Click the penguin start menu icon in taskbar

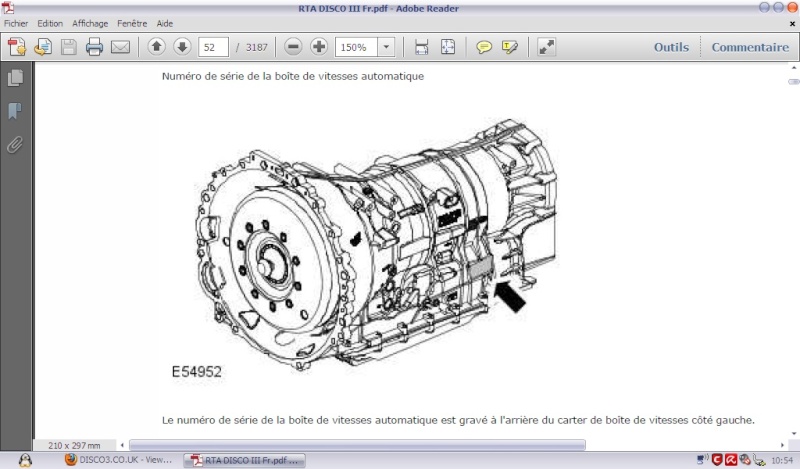tap(25, 460)
